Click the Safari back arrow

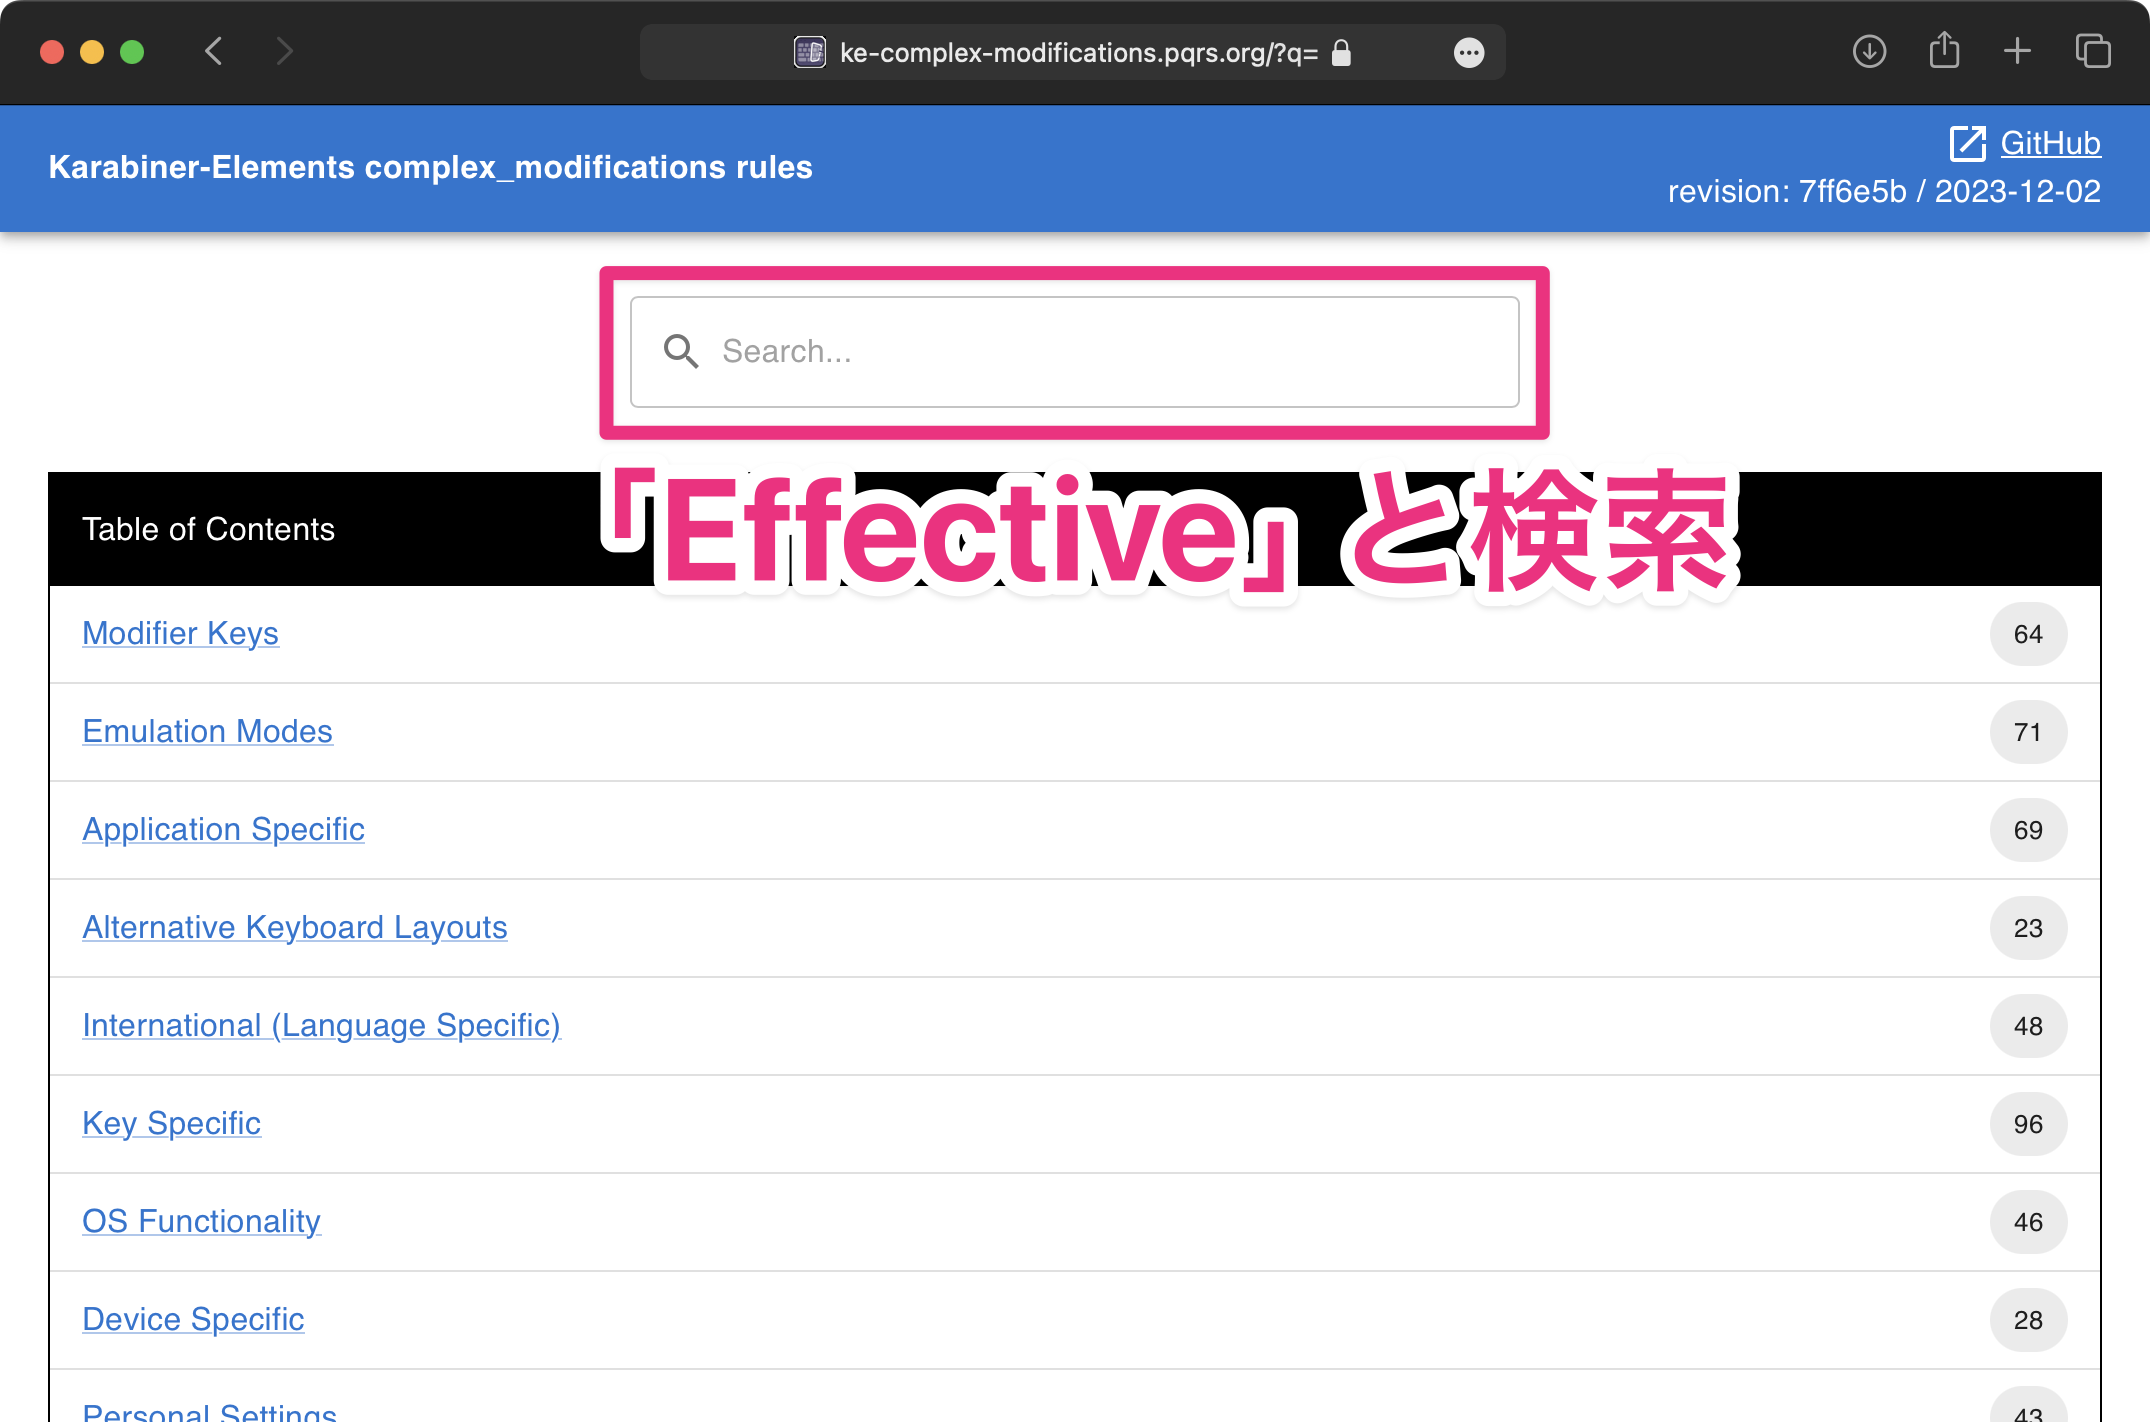[x=213, y=51]
